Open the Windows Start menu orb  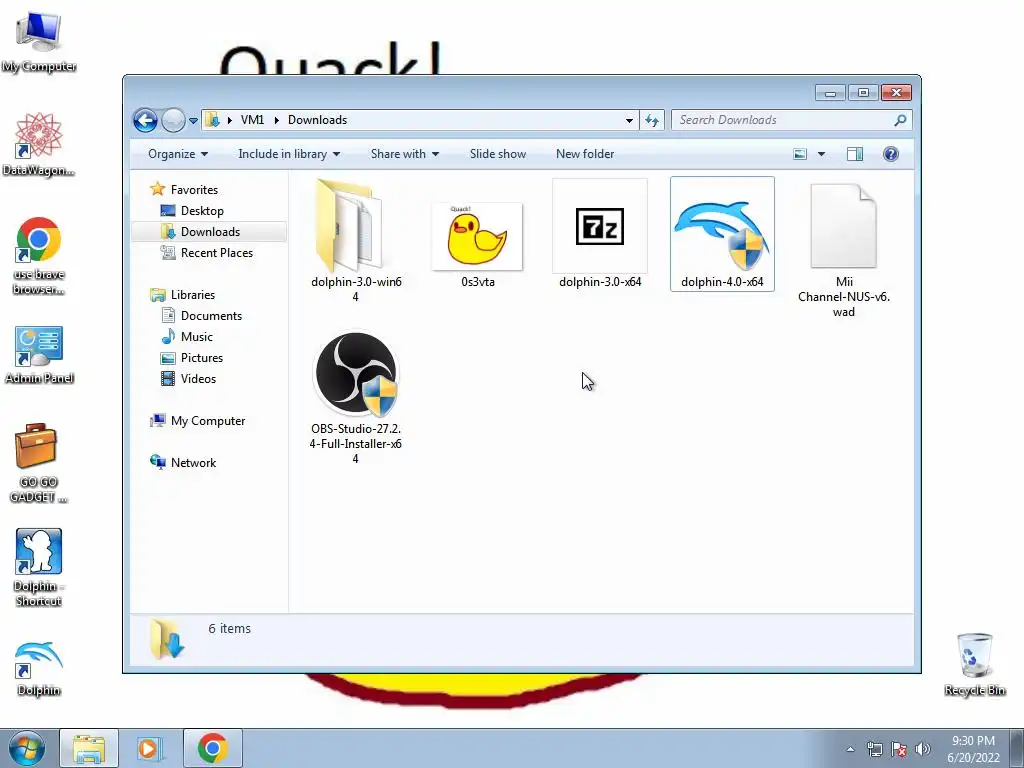pos(27,748)
